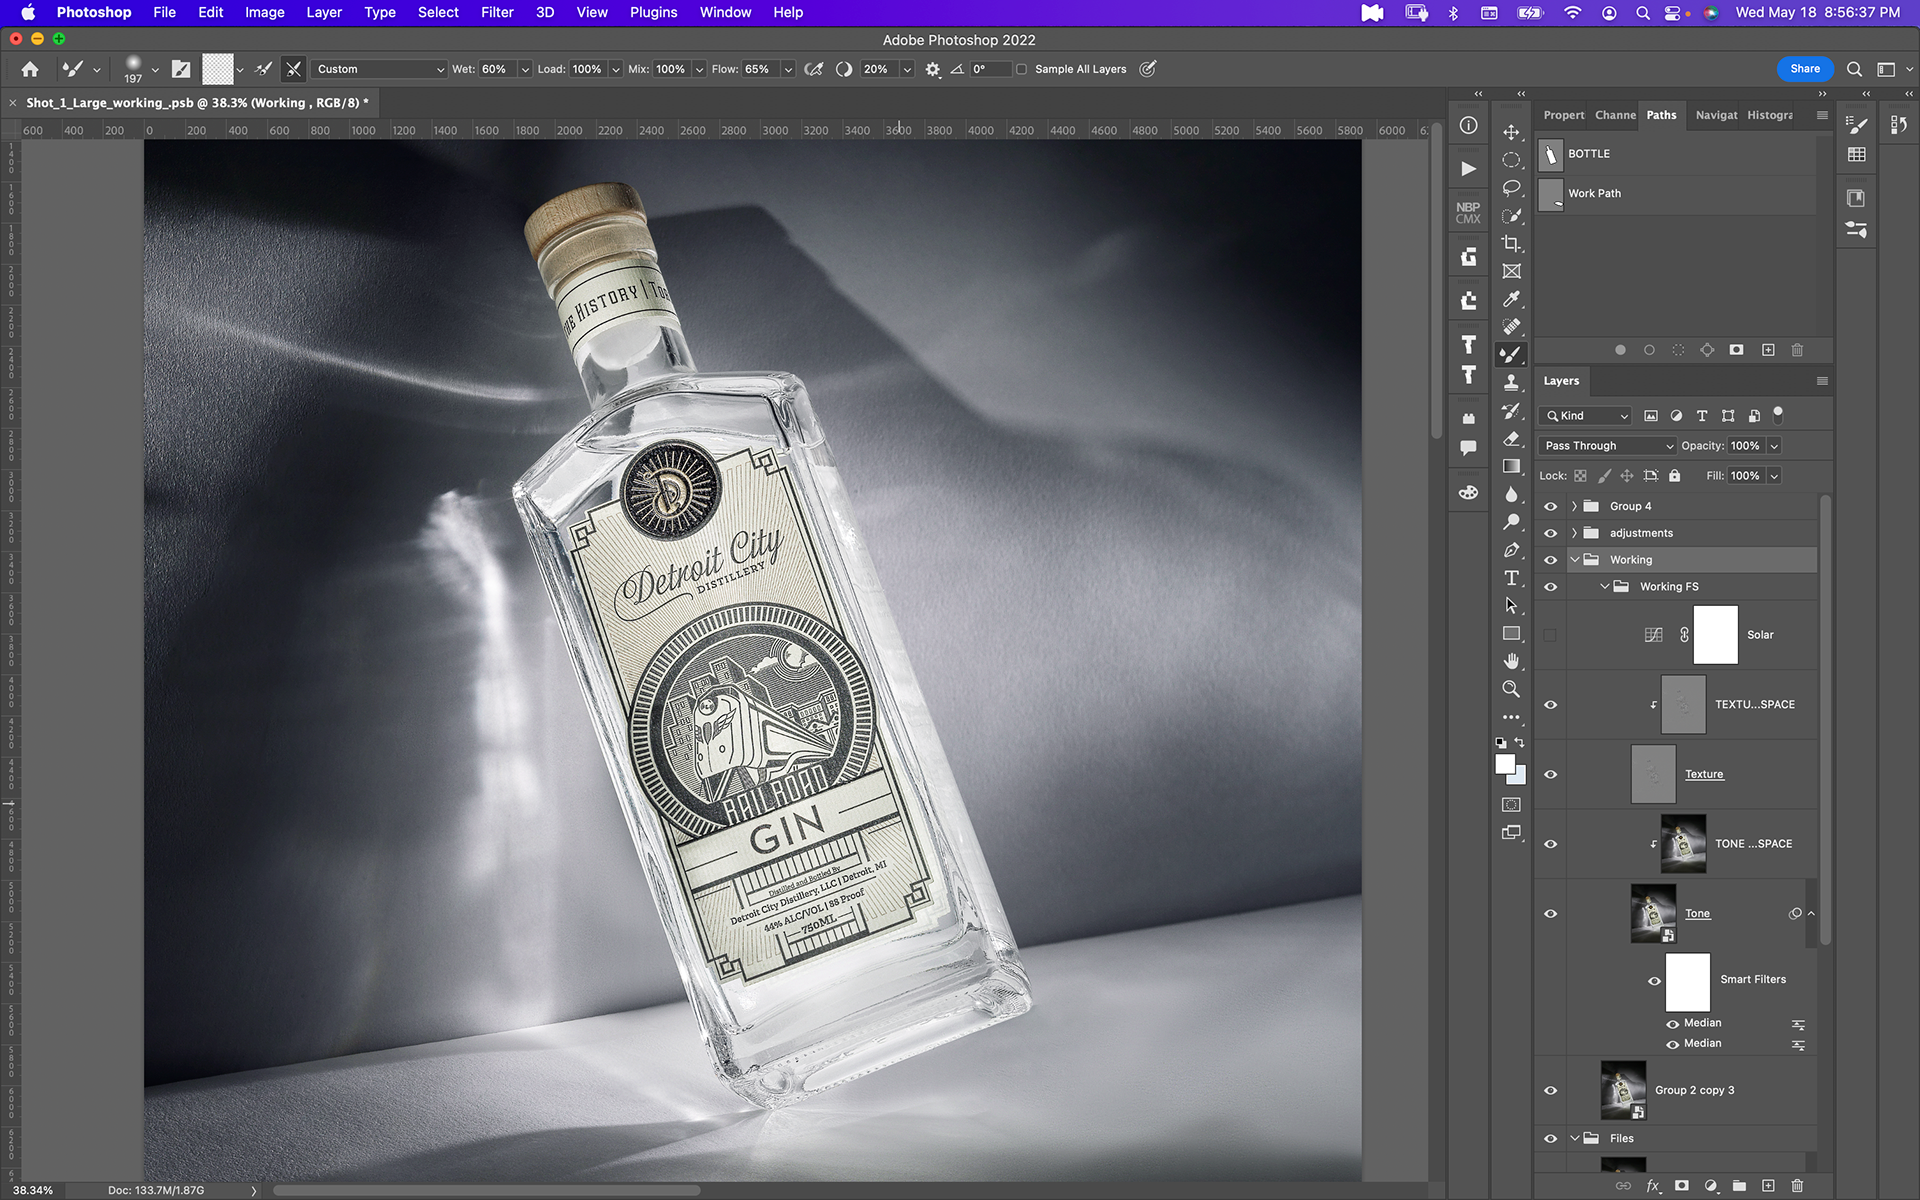The width and height of the screenshot is (1920, 1200).
Task: Select the Crop tool
Action: click(1511, 244)
